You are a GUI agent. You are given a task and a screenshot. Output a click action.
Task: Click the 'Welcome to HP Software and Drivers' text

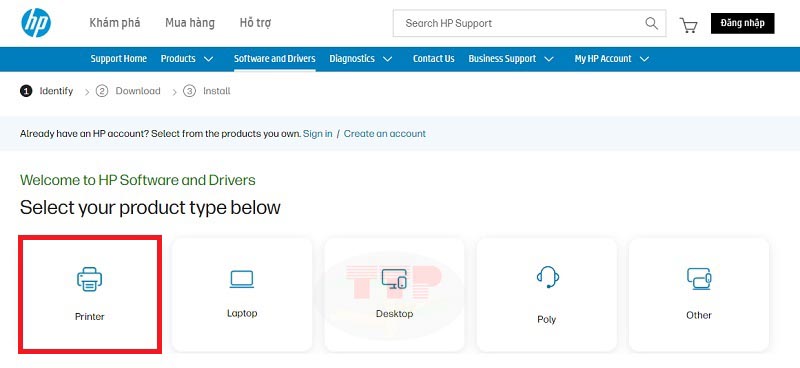tap(138, 180)
